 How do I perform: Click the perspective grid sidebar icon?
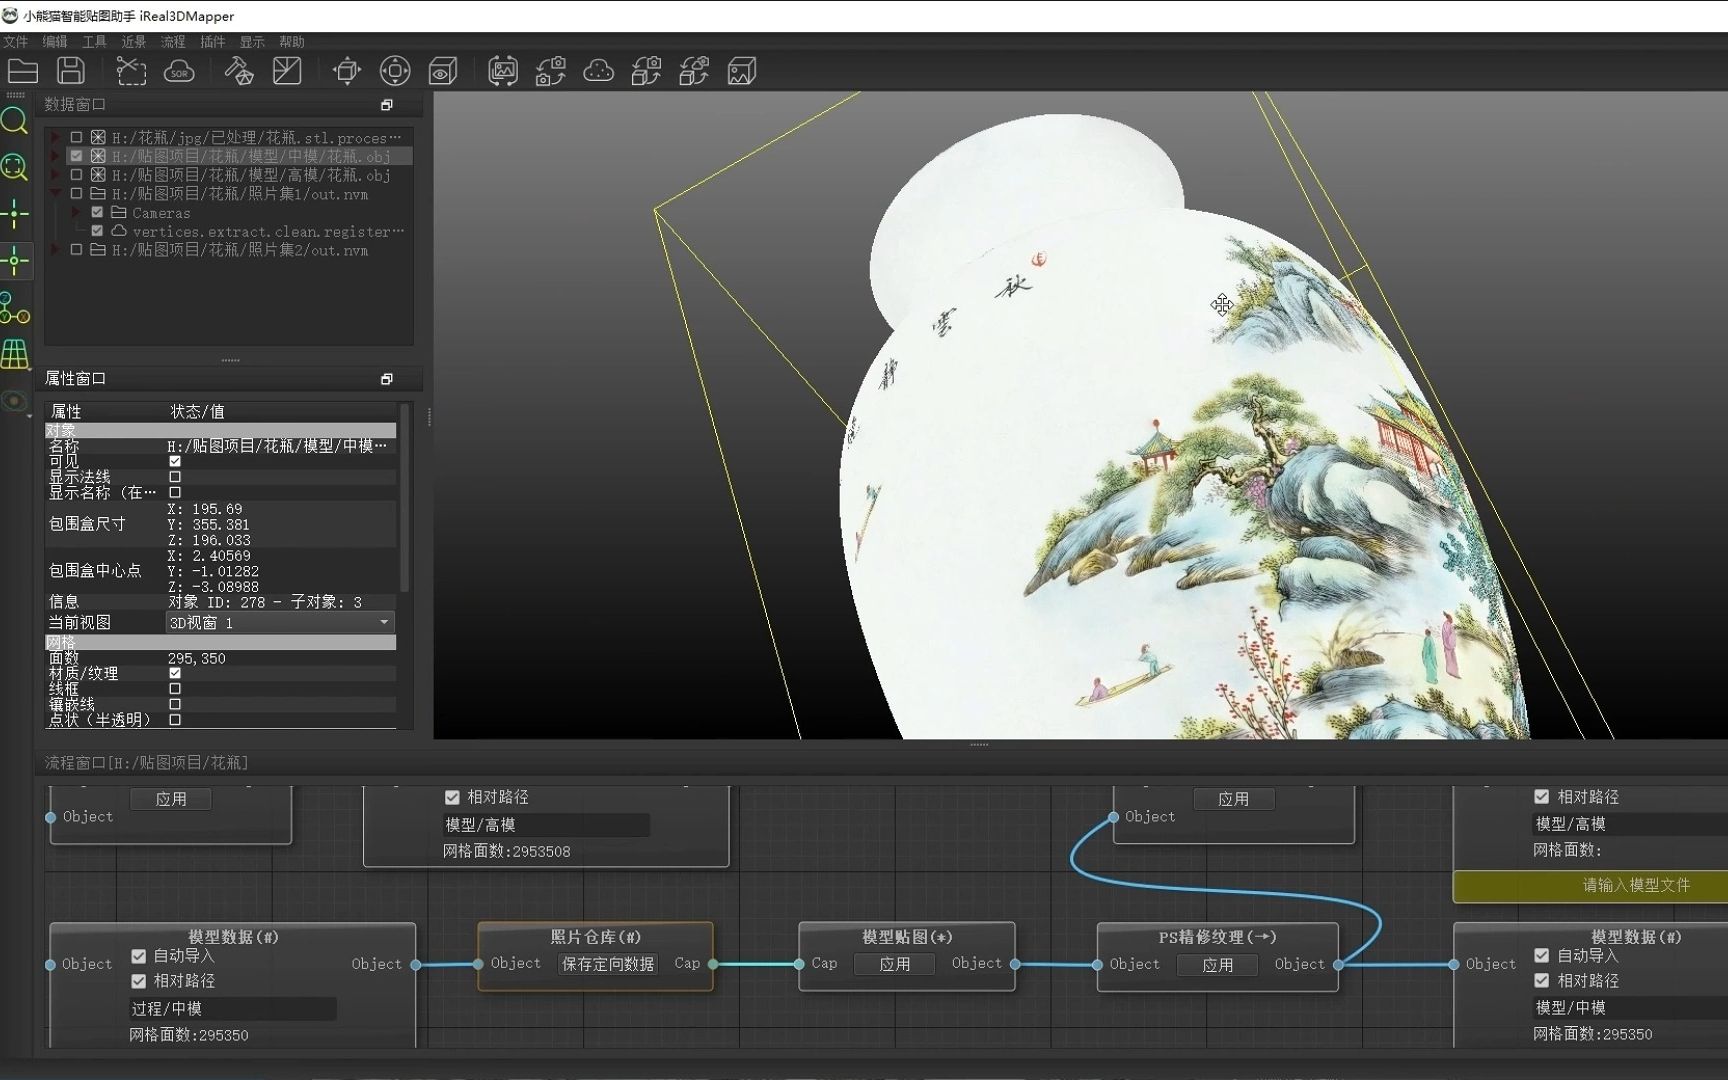(x=15, y=354)
